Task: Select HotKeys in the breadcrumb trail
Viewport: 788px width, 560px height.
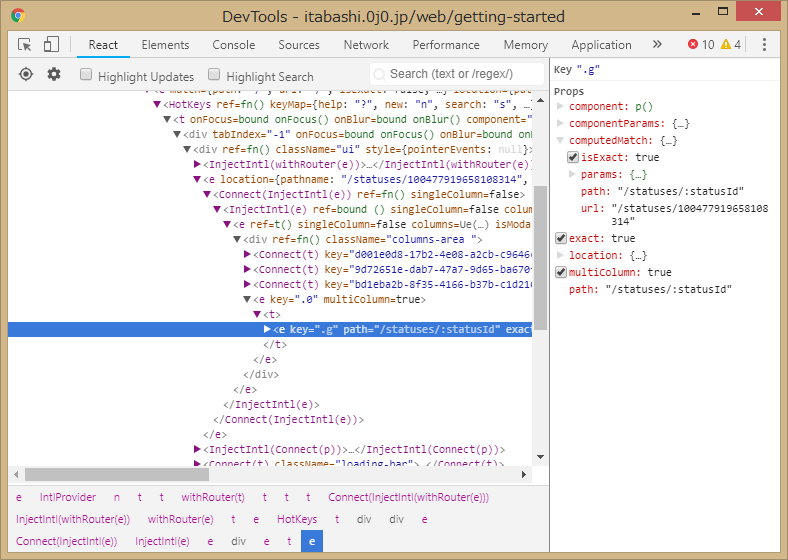Action: [297, 519]
